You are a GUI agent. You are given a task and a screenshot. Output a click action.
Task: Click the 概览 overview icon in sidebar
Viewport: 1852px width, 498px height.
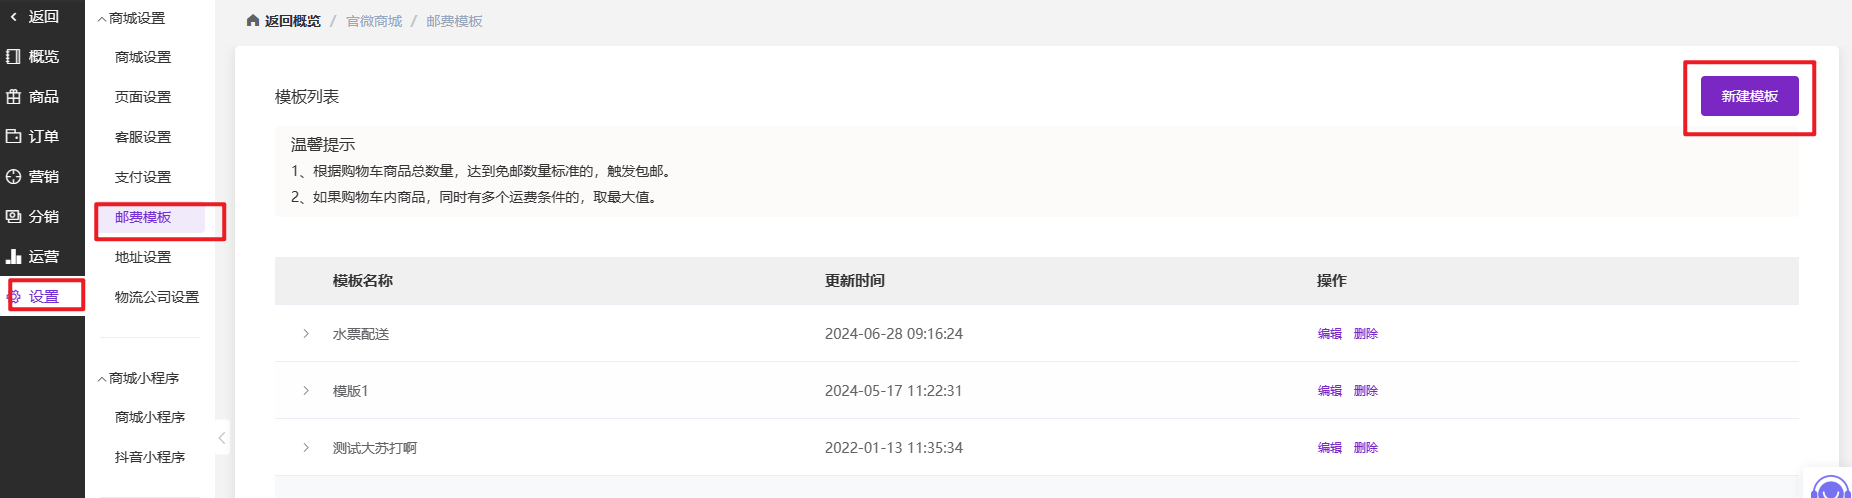coord(14,57)
